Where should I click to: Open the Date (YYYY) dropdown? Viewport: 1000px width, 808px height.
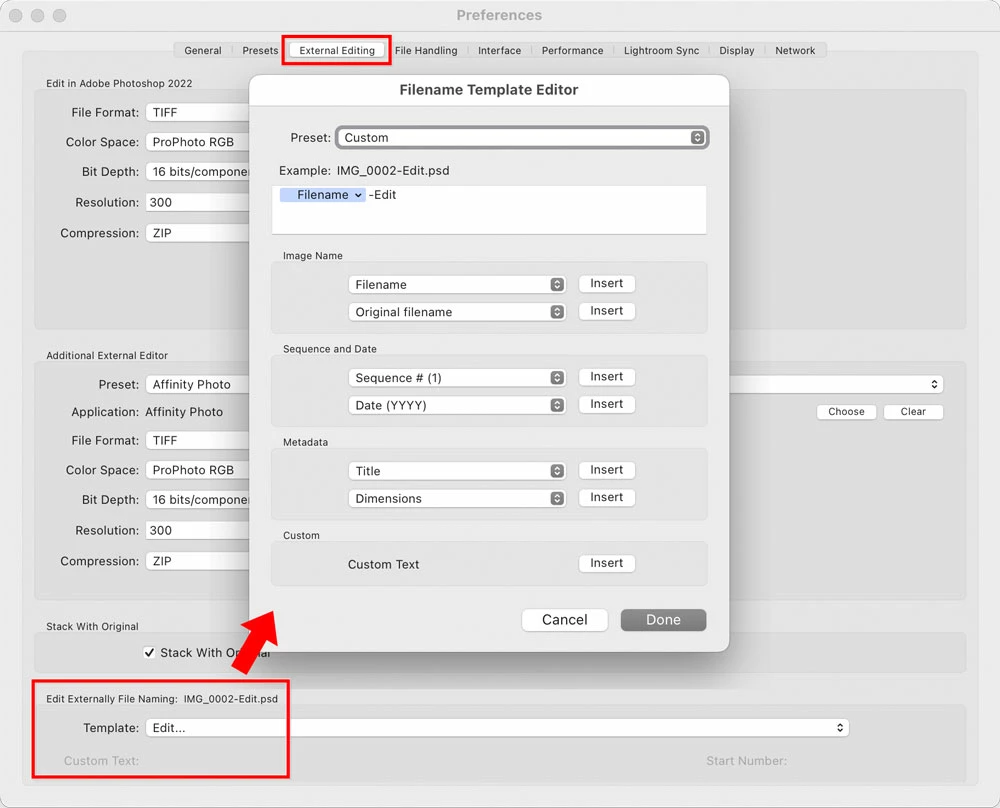click(457, 405)
